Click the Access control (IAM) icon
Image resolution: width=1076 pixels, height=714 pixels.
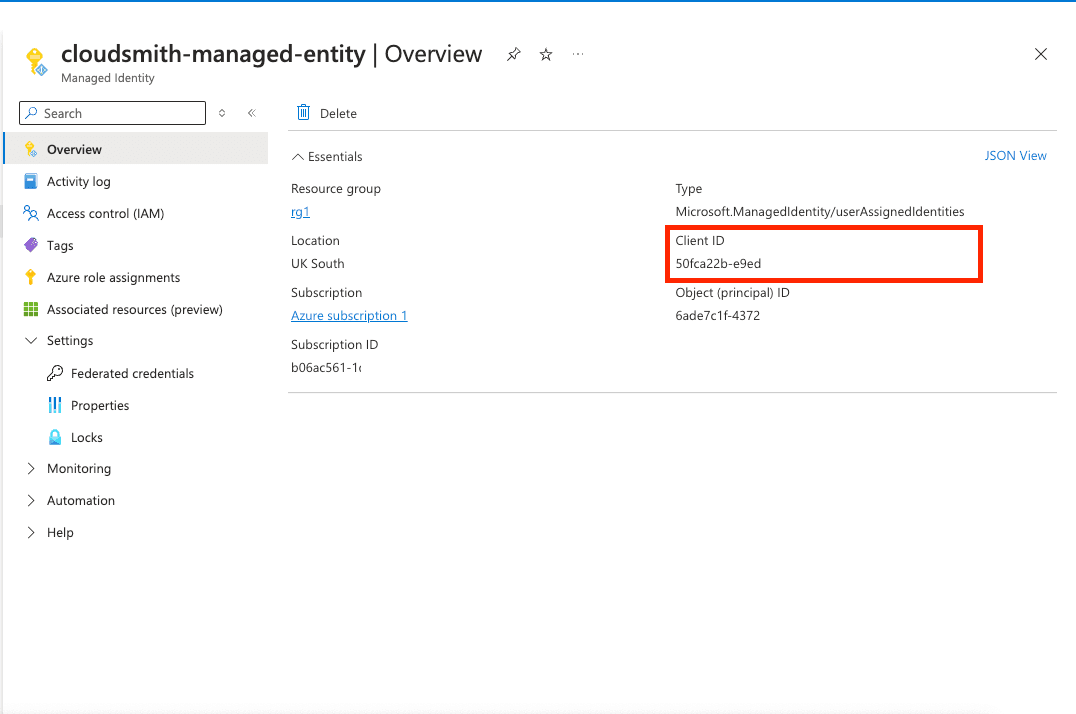tap(30, 214)
